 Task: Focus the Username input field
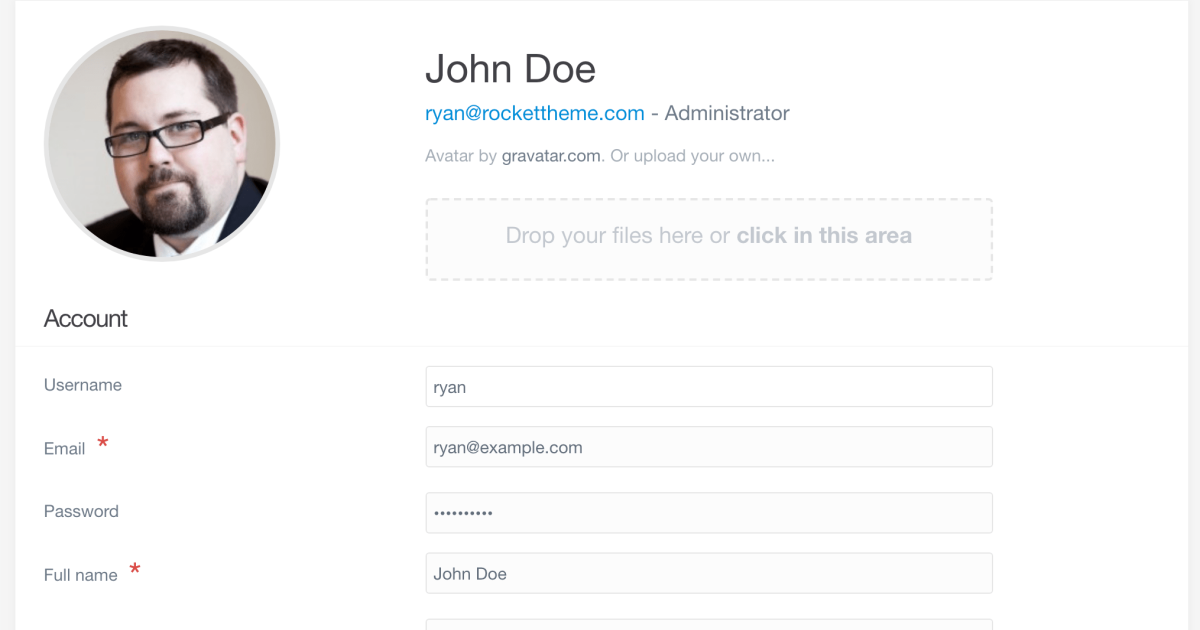pos(708,387)
